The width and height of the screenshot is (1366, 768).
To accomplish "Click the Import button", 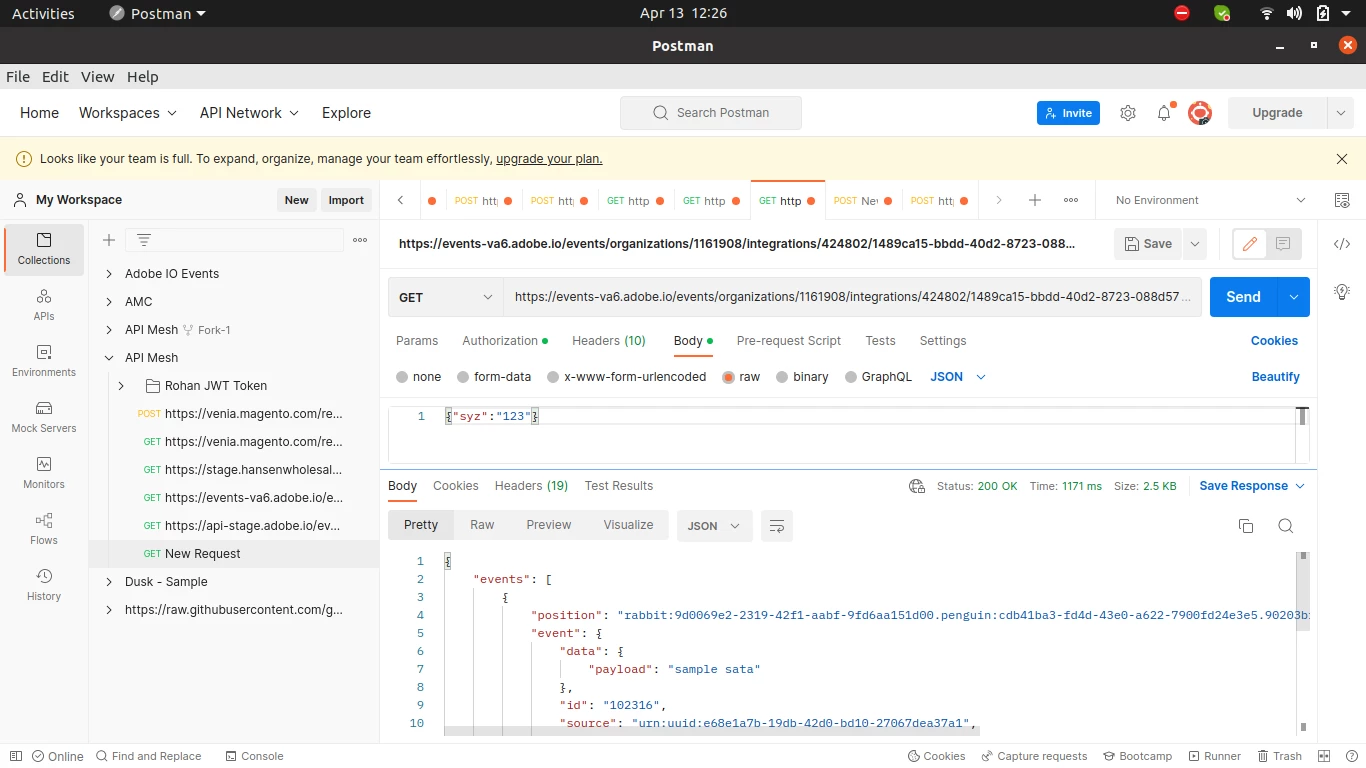I will 346,200.
